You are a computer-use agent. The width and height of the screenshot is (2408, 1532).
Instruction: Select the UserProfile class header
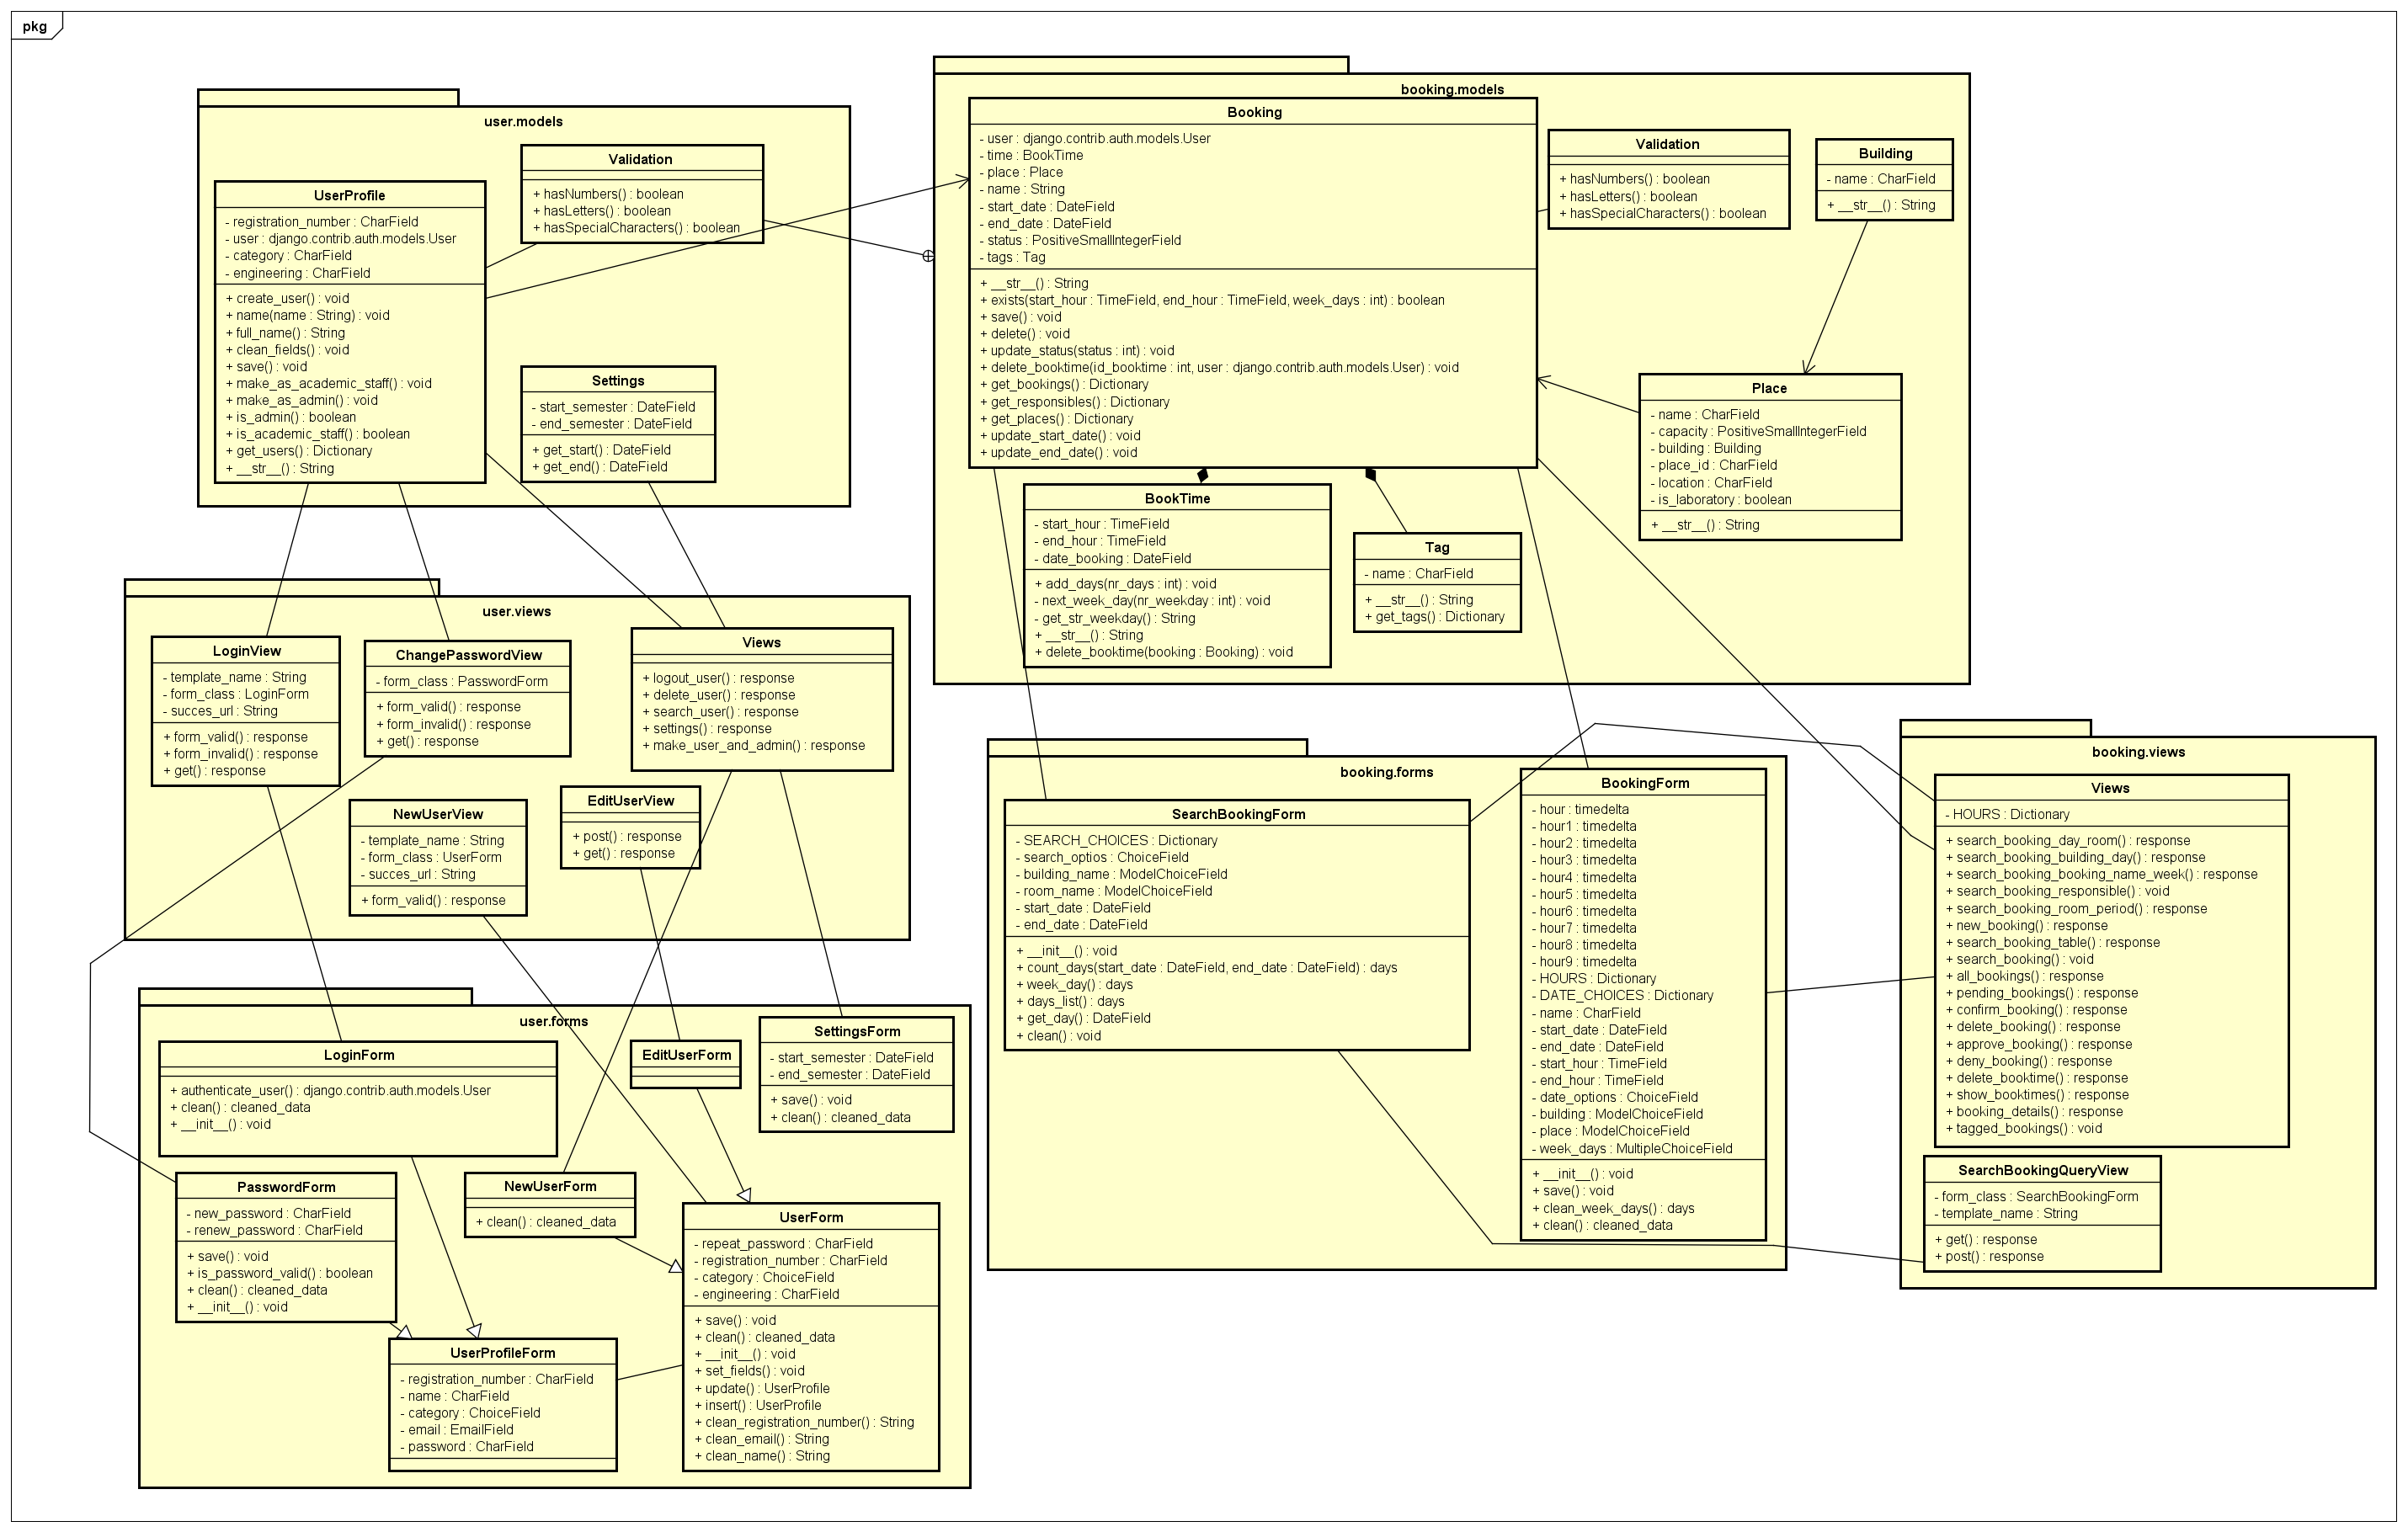349,195
